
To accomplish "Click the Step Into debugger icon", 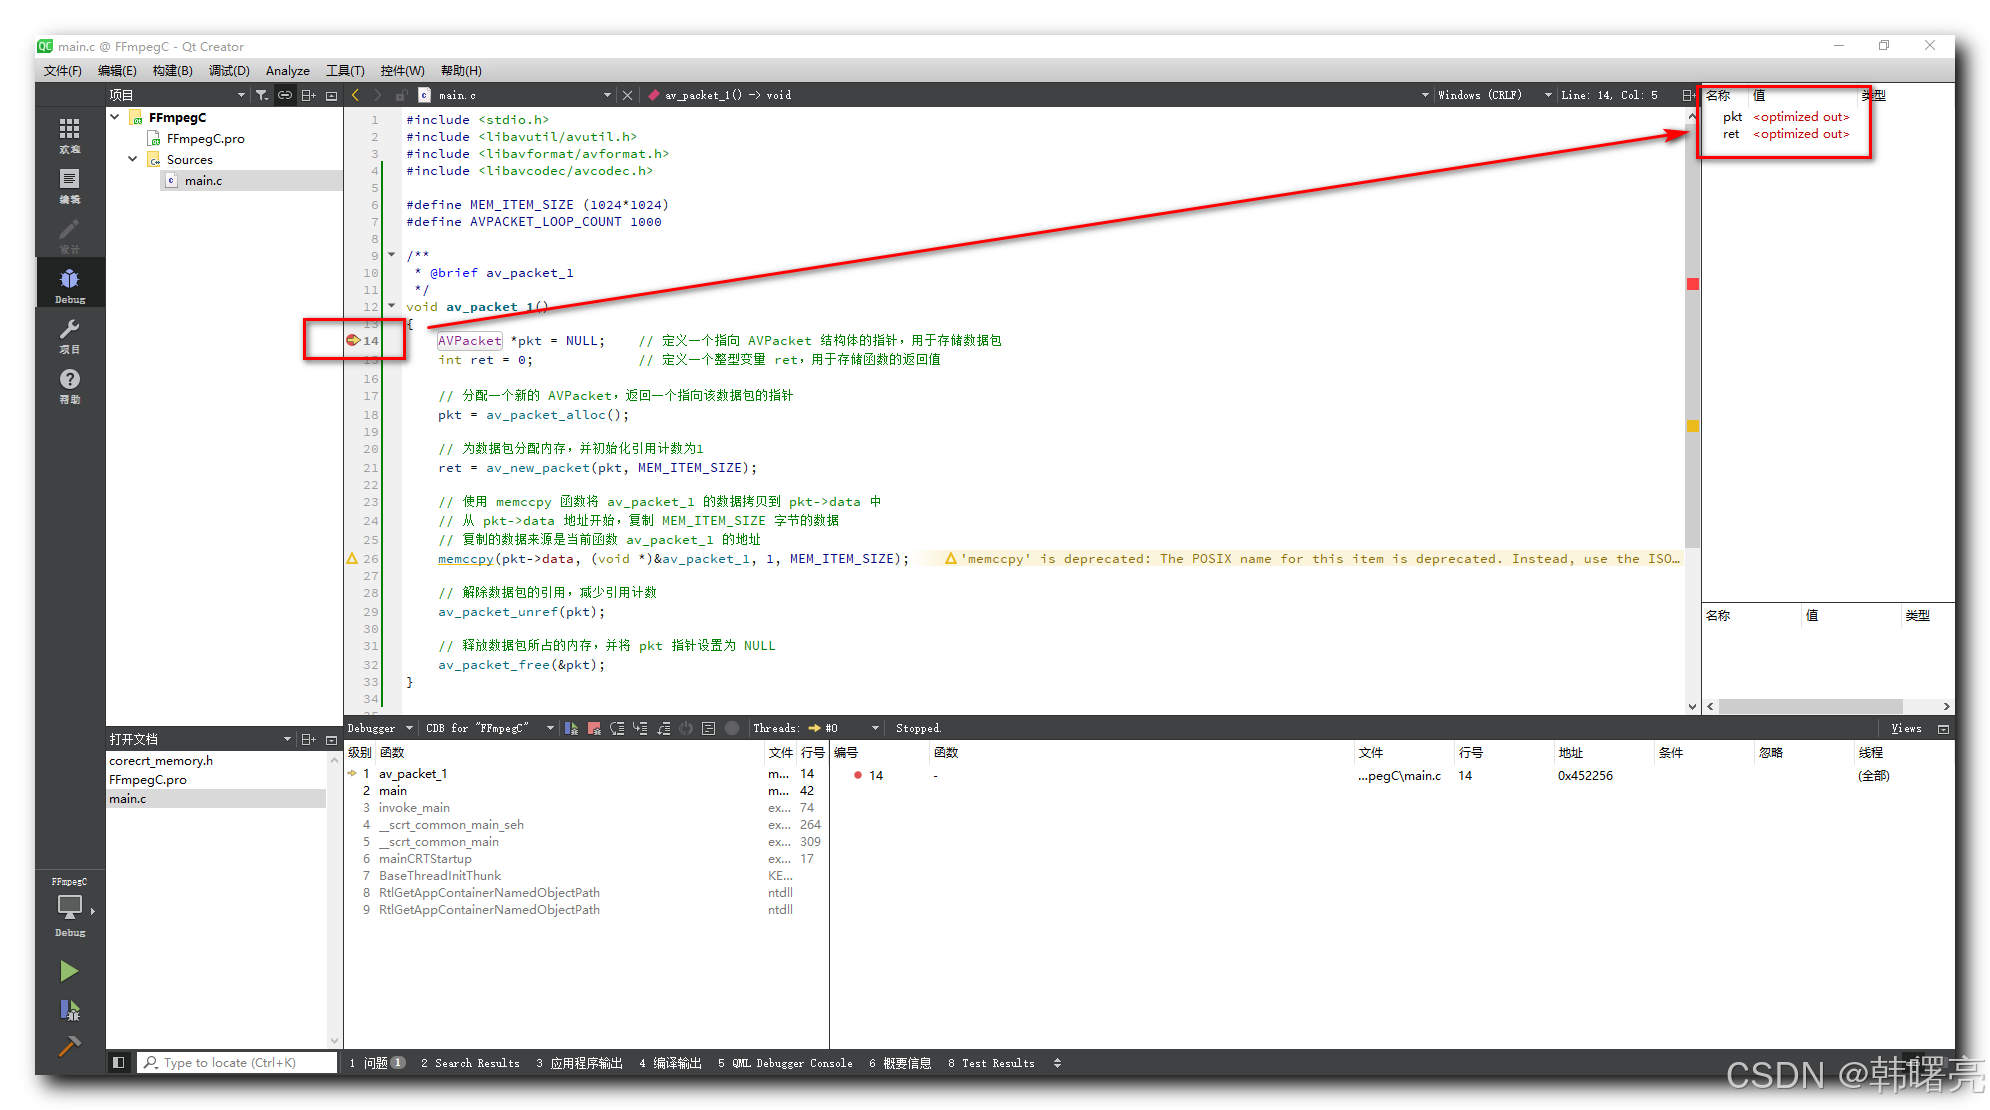I will [x=640, y=728].
